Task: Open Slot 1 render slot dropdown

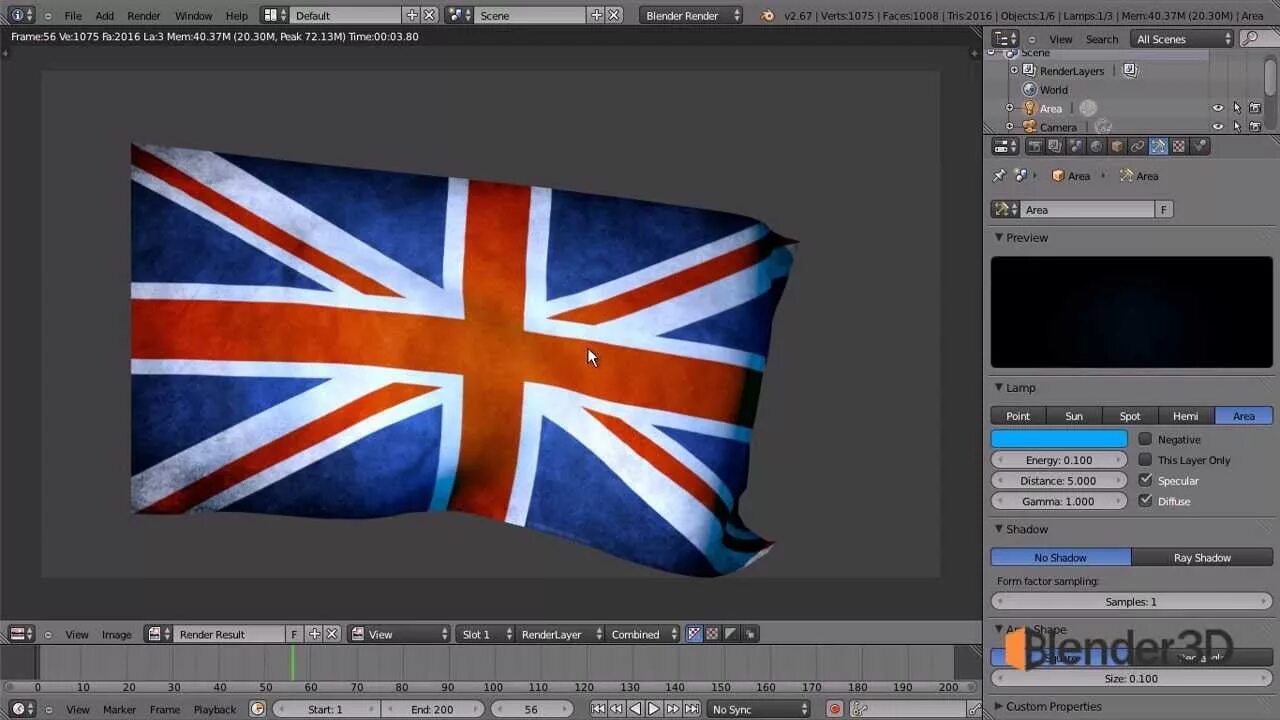Action: tap(485, 634)
